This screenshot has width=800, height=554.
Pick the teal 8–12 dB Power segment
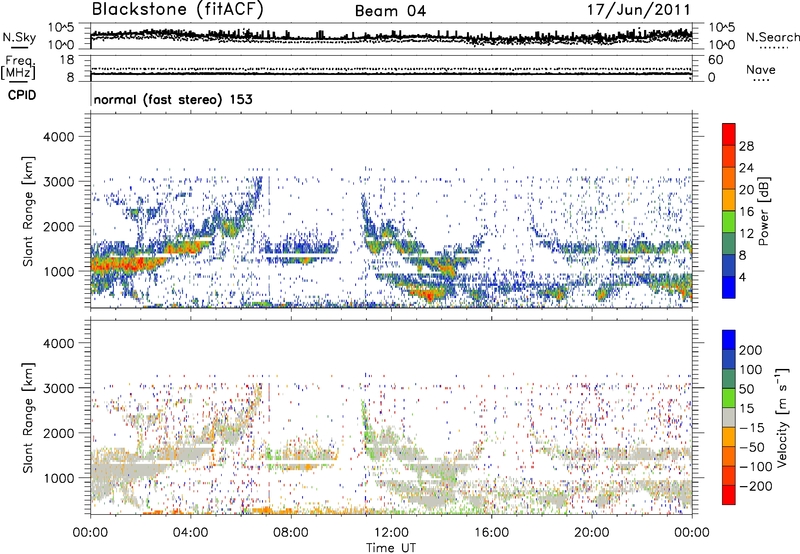tap(729, 244)
